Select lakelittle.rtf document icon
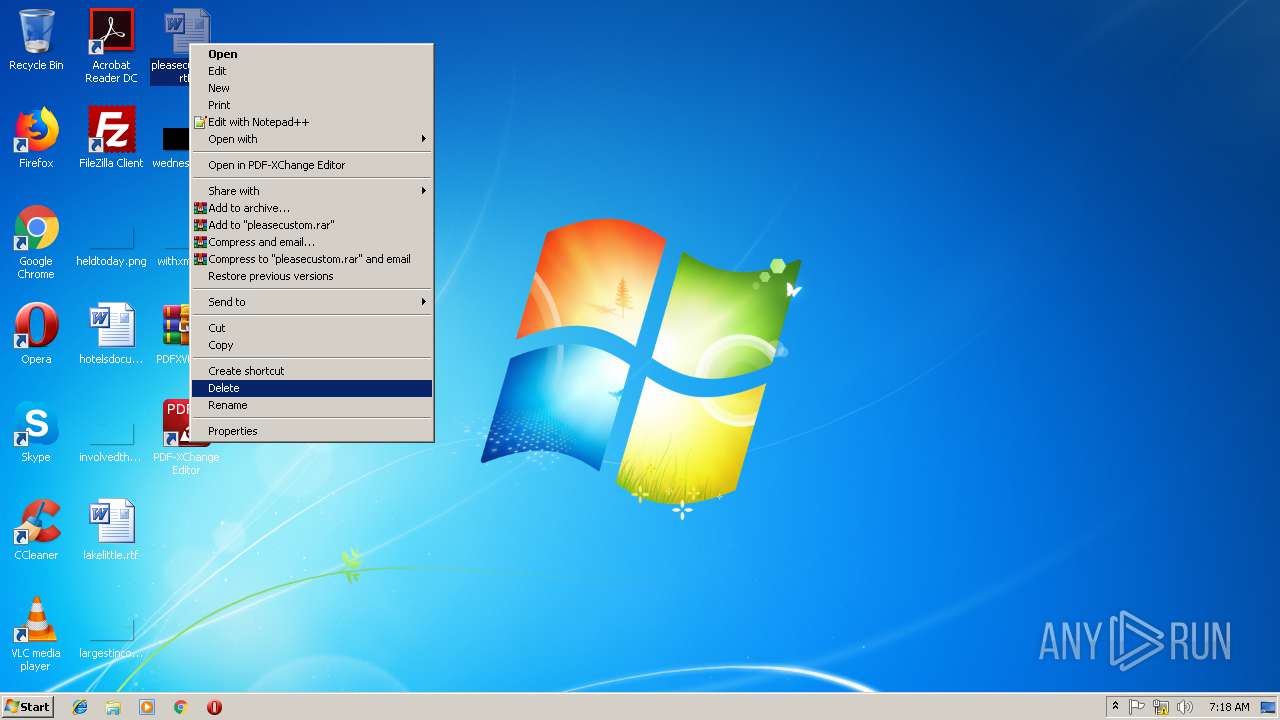1280x720 pixels. [111, 531]
